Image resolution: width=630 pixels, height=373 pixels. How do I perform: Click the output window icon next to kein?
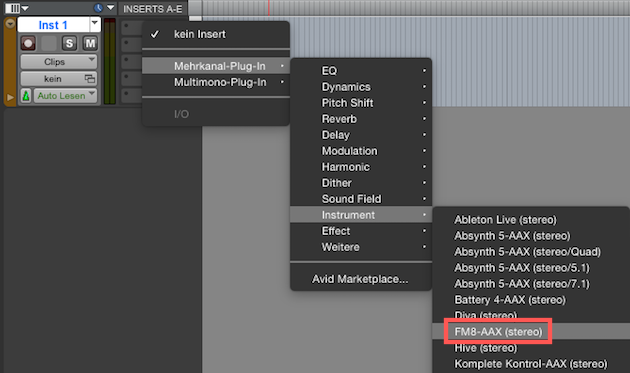coord(90,79)
